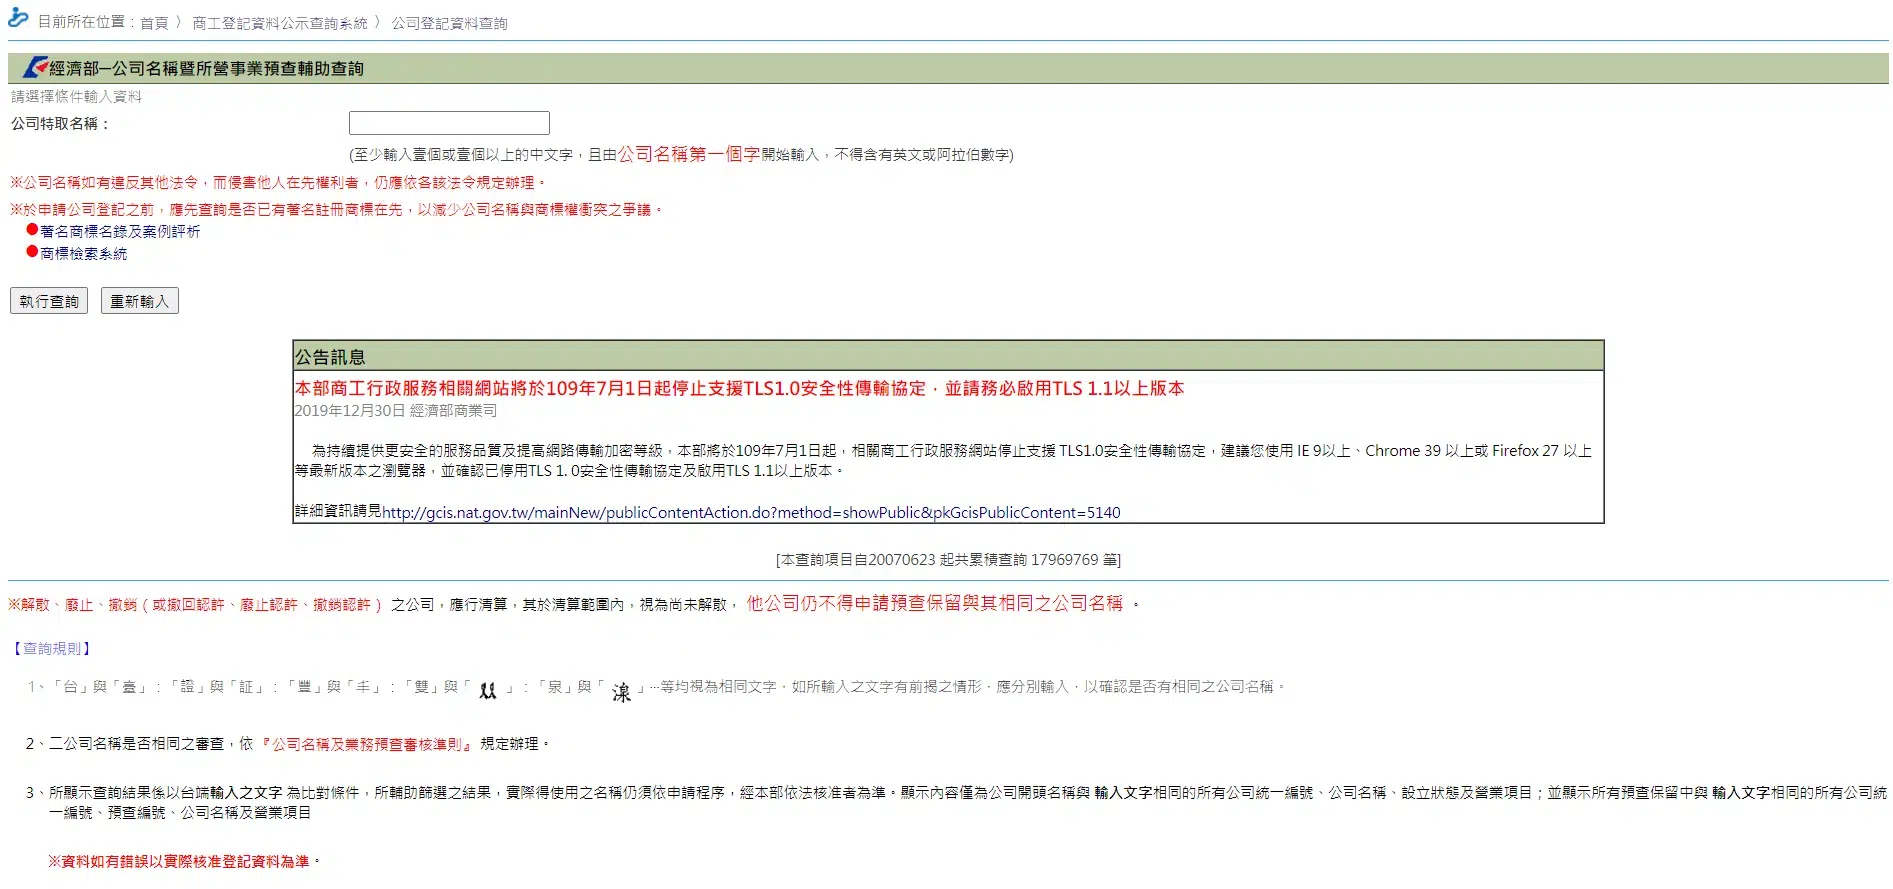Click the 重新輸入 reset button

[x=140, y=301]
